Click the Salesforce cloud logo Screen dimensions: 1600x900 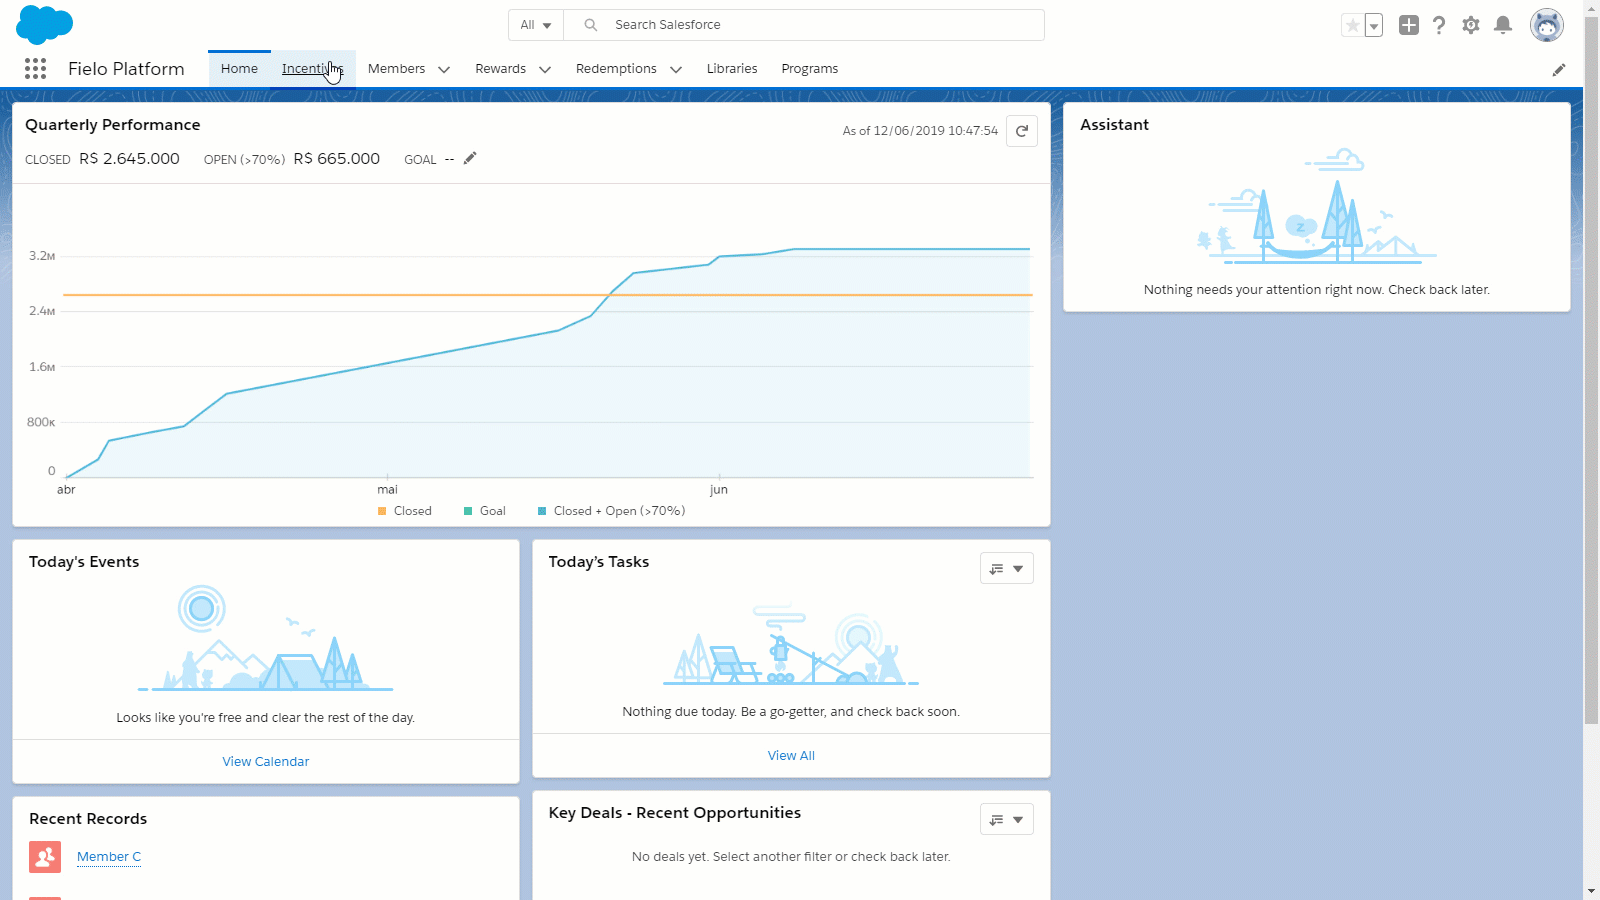(x=45, y=24)
